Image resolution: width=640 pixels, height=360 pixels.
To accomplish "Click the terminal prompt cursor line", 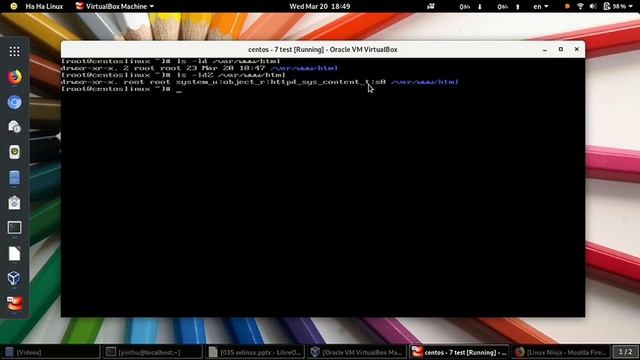I will click(121, 89).
